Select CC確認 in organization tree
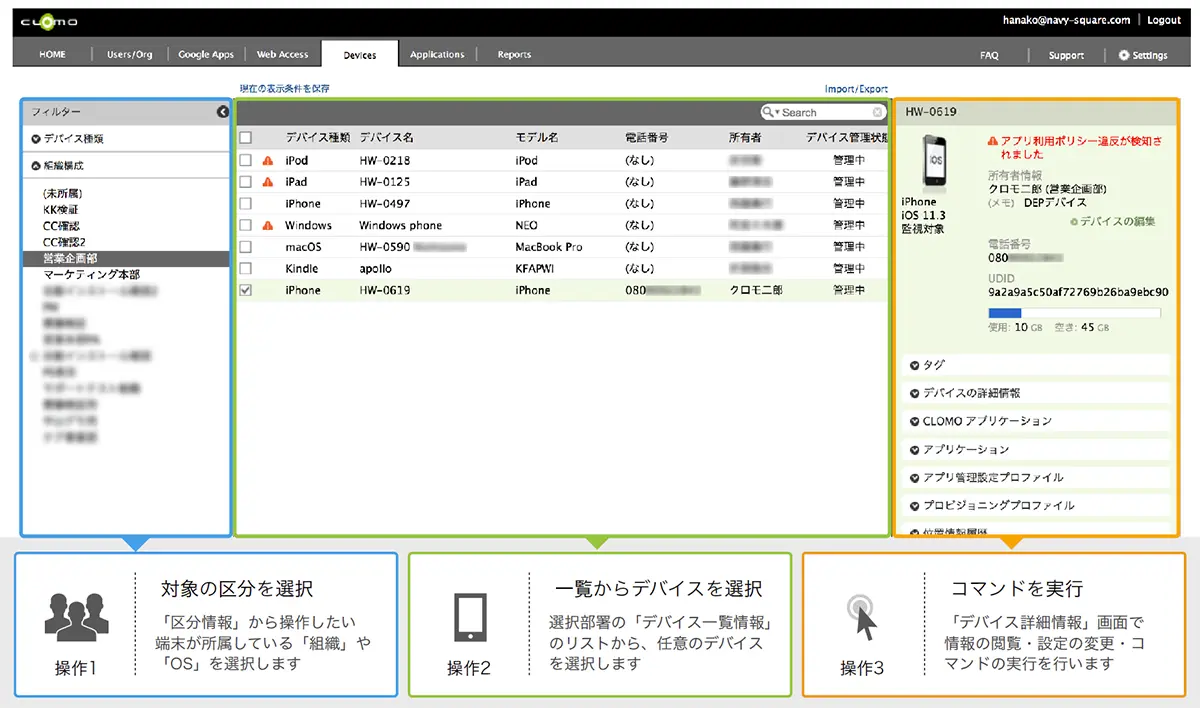The height and width of the screenshot is (708, 1200). click(61, 226)
